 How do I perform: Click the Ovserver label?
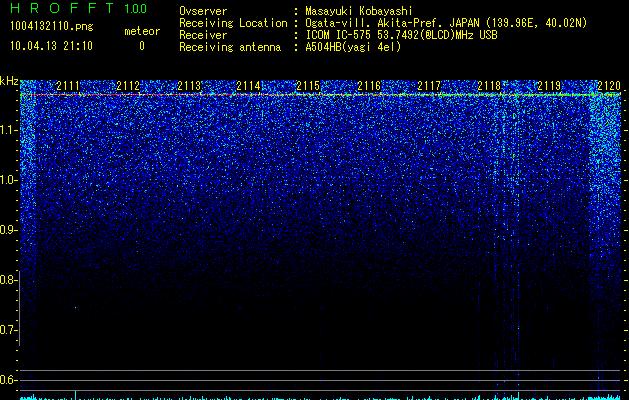[203, 11]
